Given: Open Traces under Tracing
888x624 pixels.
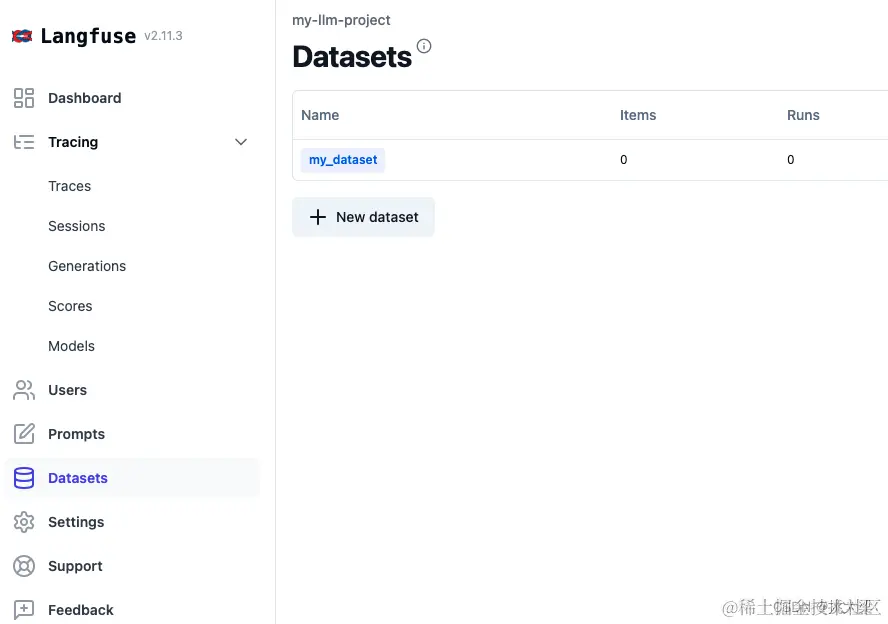Looking at the screenshot, I should [70, 186].
